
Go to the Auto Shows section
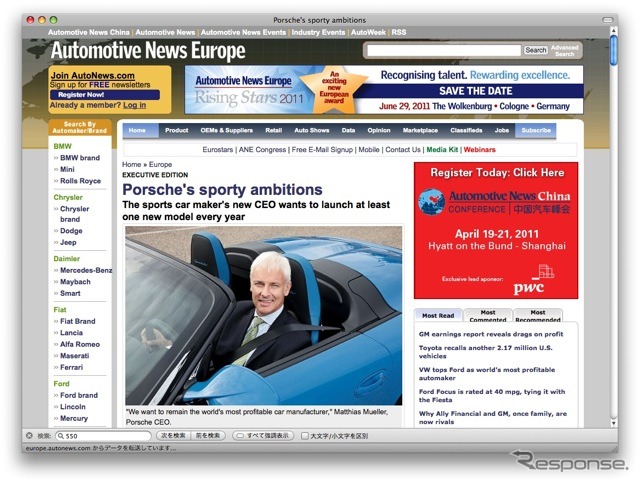[x=311, y=130]
